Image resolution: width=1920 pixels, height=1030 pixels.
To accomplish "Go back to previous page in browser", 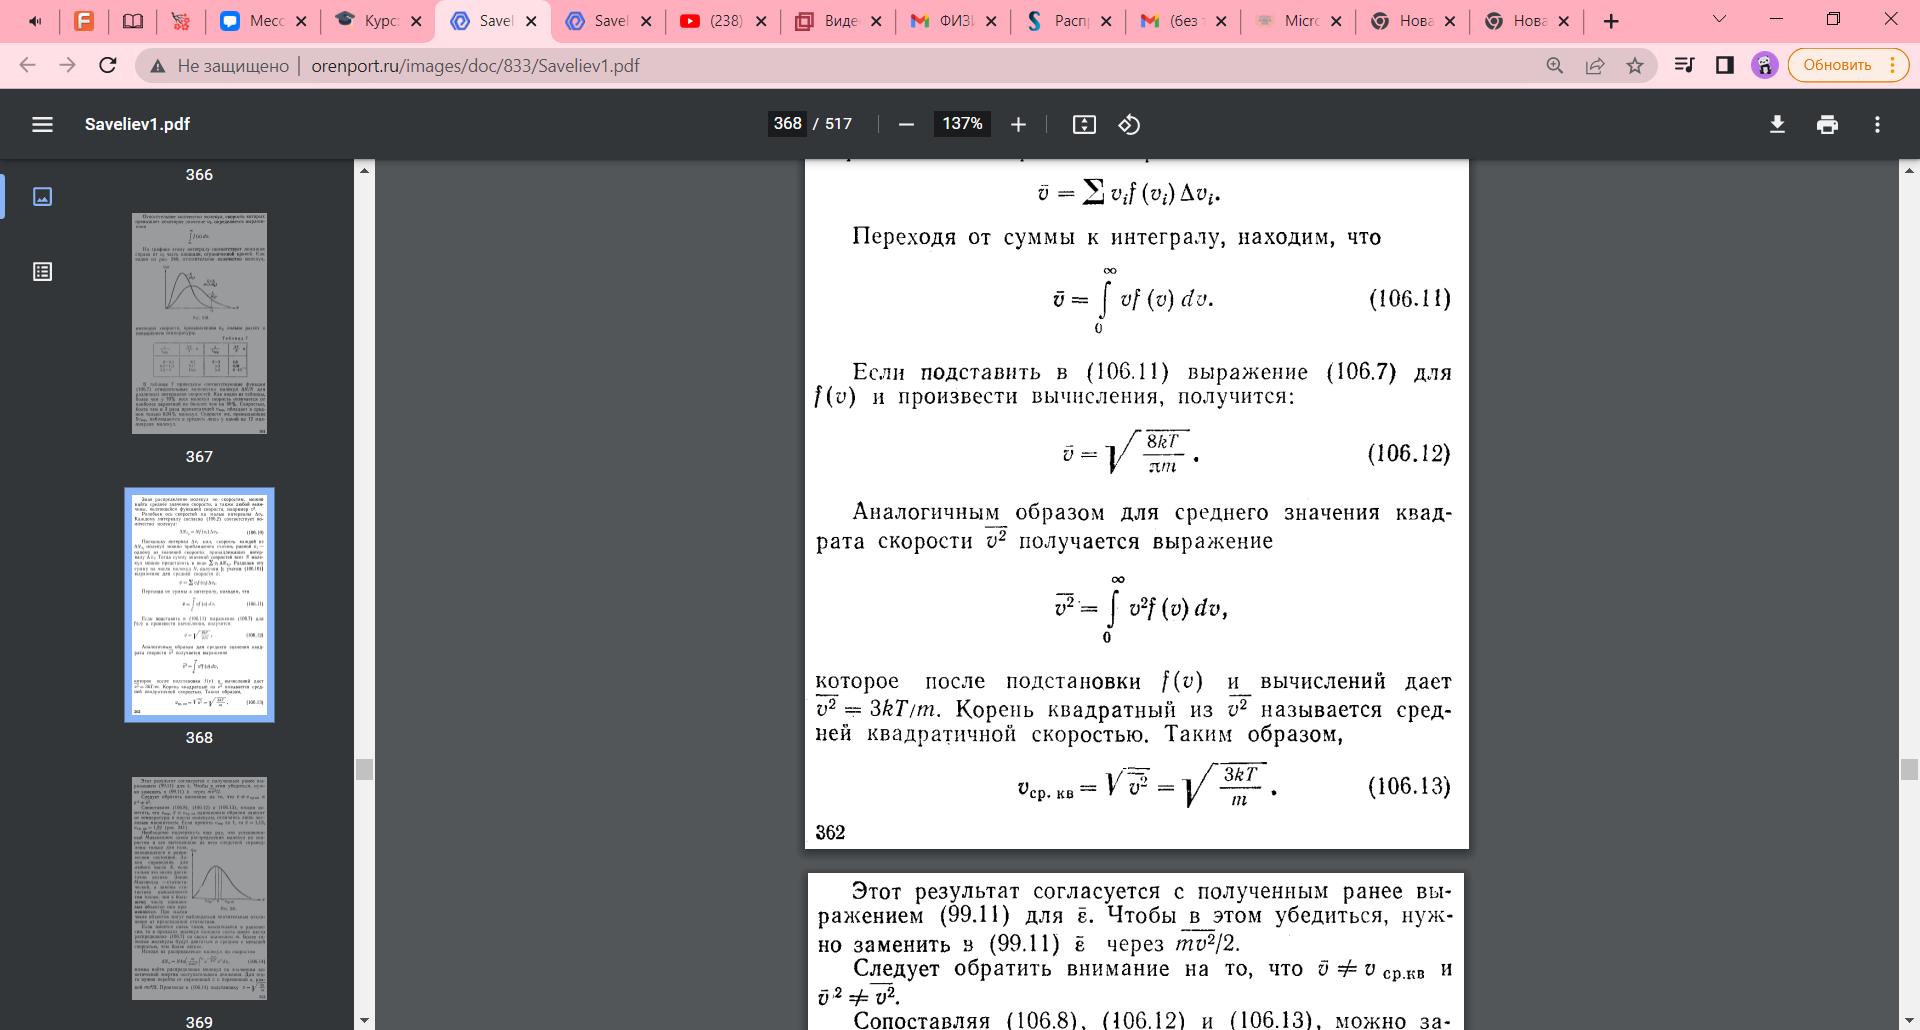I will (27, 65).
